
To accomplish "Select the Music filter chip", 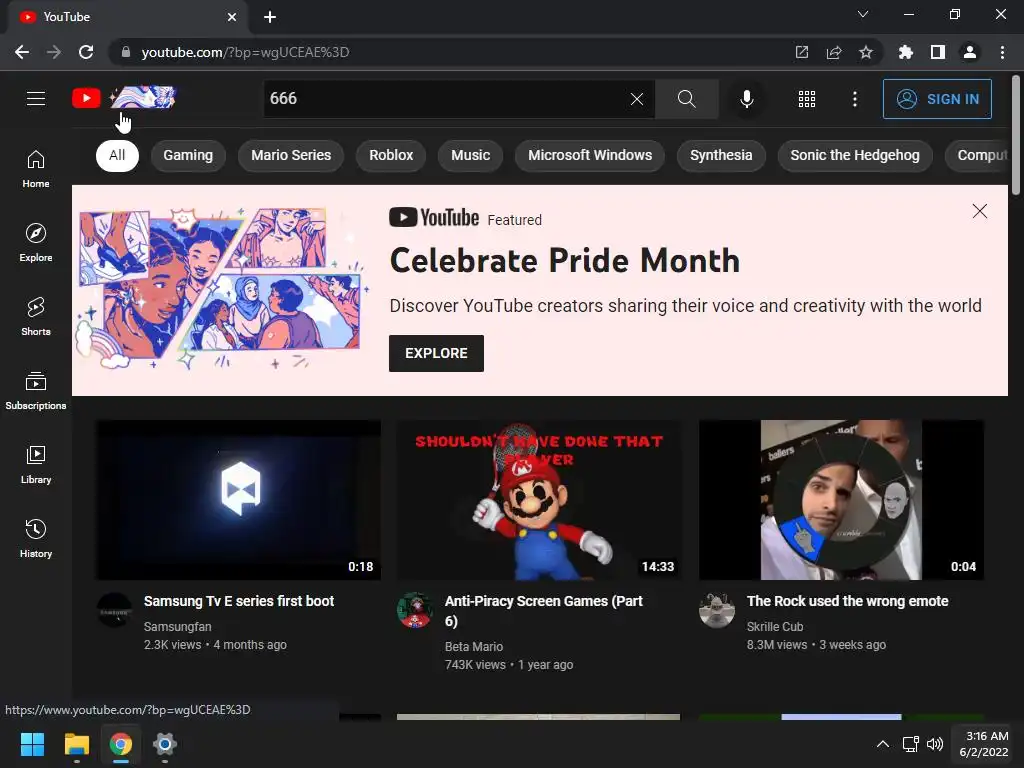I will point(470,155).
